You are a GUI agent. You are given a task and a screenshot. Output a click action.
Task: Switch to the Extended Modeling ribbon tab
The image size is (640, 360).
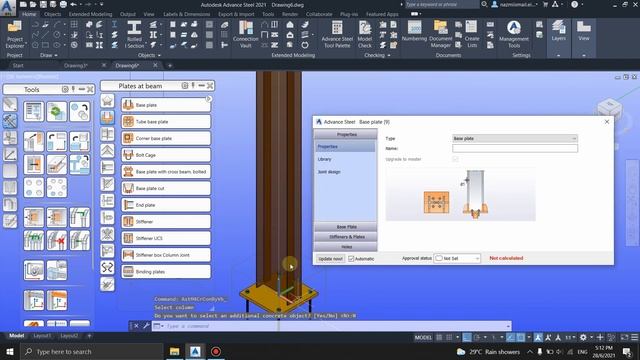[90, 14]
